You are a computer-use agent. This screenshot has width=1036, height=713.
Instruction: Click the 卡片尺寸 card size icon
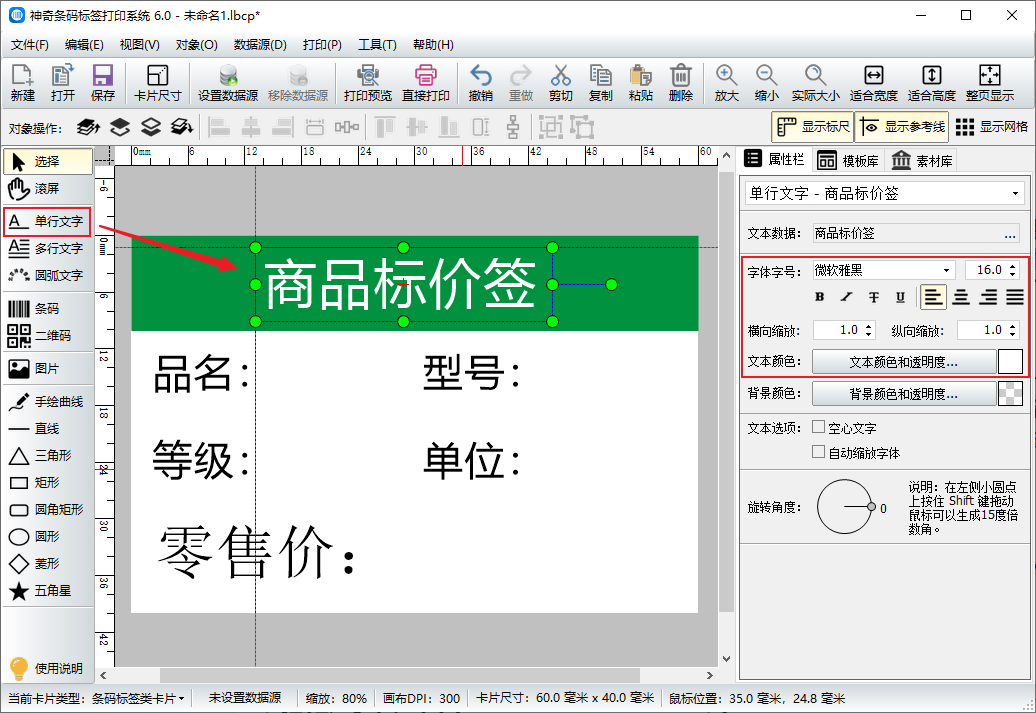157,83
